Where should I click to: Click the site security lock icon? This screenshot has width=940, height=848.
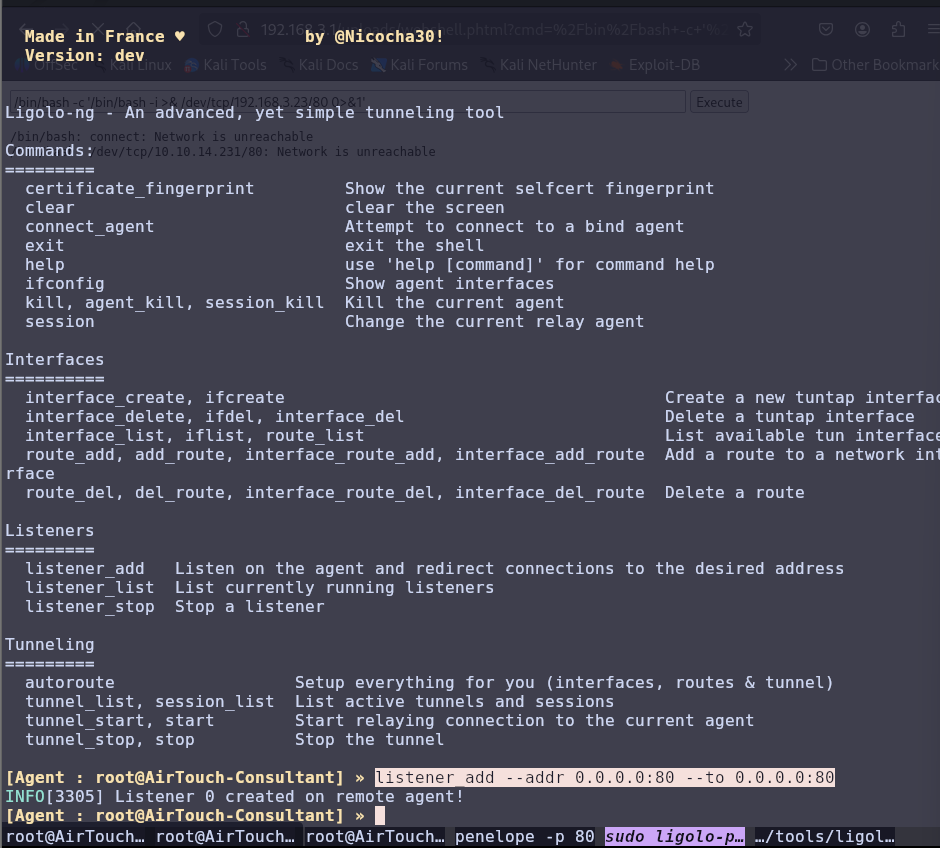click(242, 30)
